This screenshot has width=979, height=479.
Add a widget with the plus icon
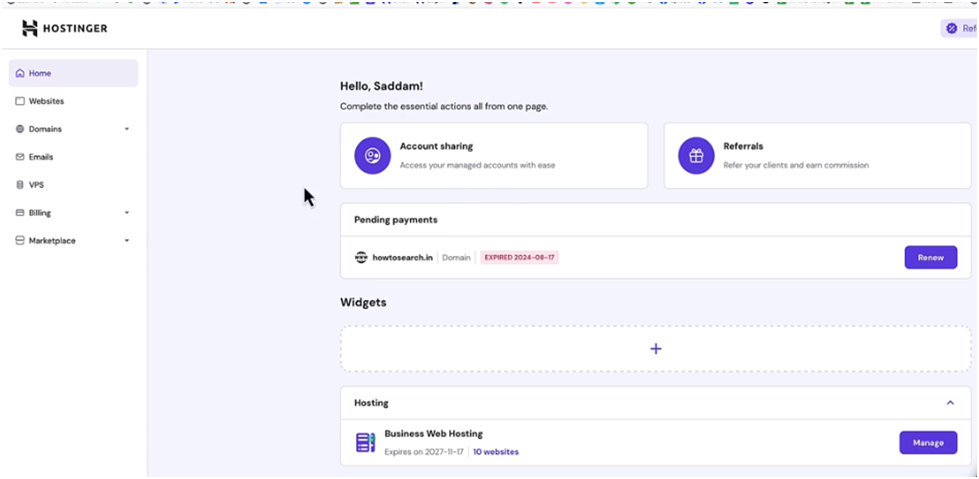pyautogui.click(x=656, y=348)
